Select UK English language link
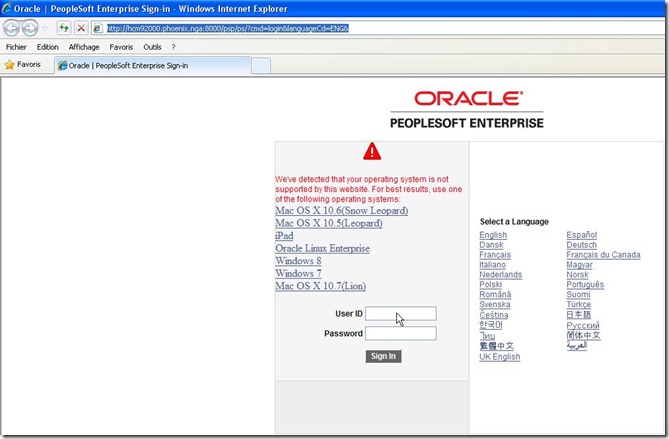 click(x=500, y=357)
